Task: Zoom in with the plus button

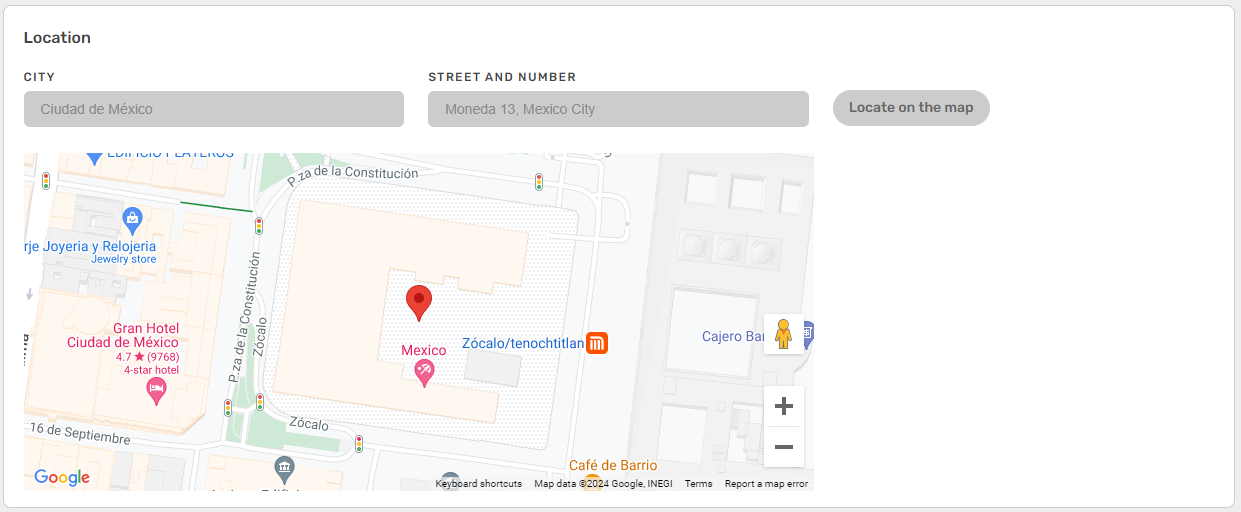Action: pyautogui.click(x=784, y=406)
